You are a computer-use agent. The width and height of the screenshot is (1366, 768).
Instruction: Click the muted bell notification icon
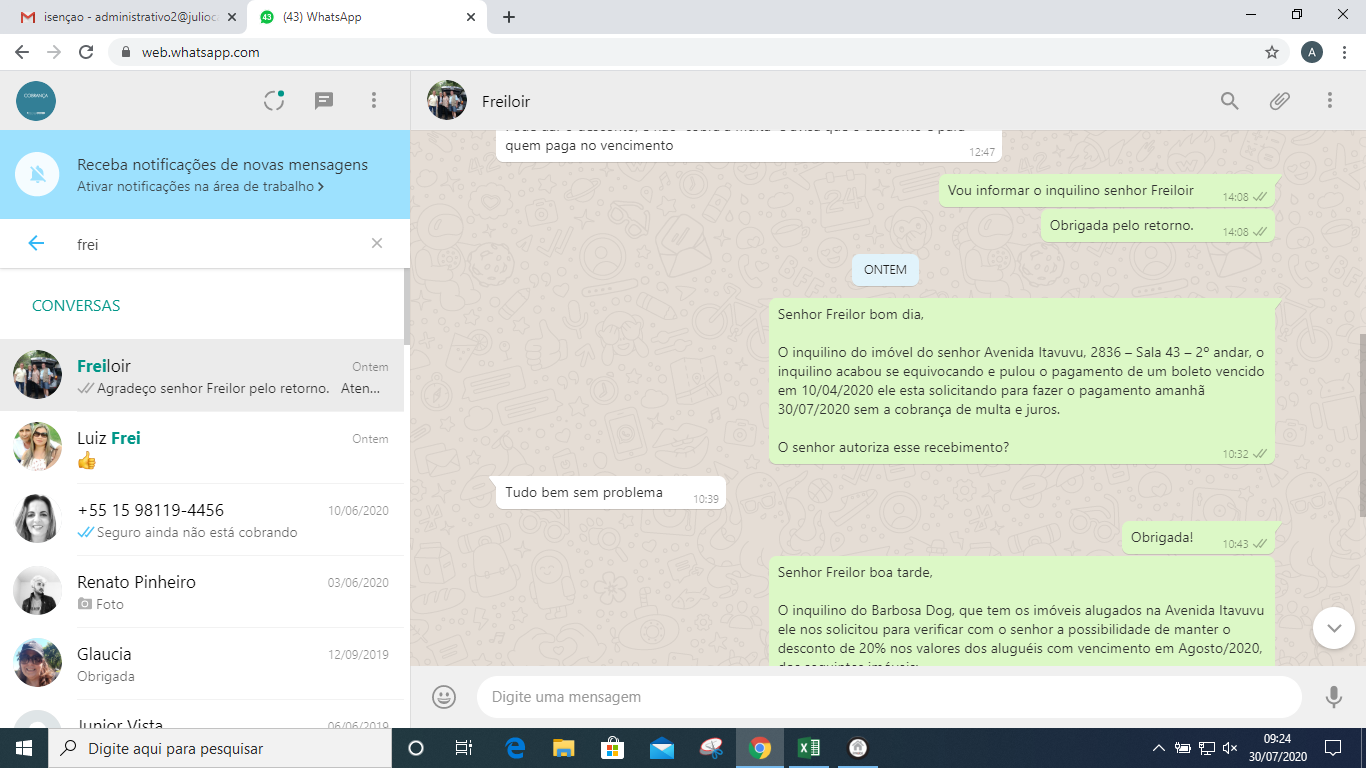[38, 175]
